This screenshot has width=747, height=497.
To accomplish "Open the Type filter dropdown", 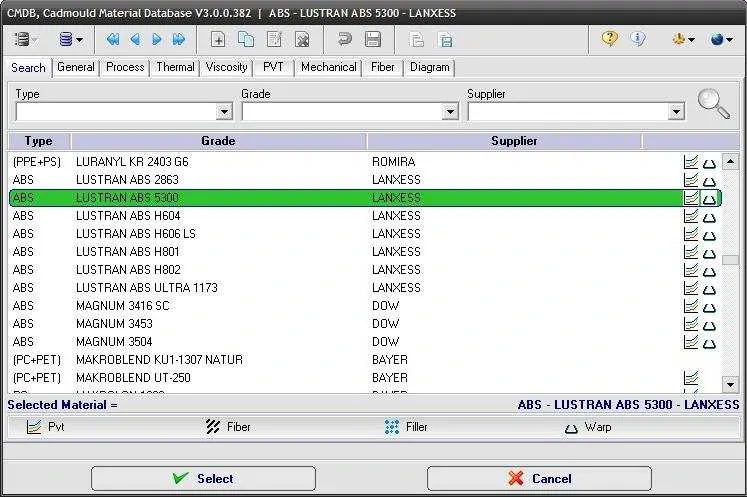I will [224, 112].
